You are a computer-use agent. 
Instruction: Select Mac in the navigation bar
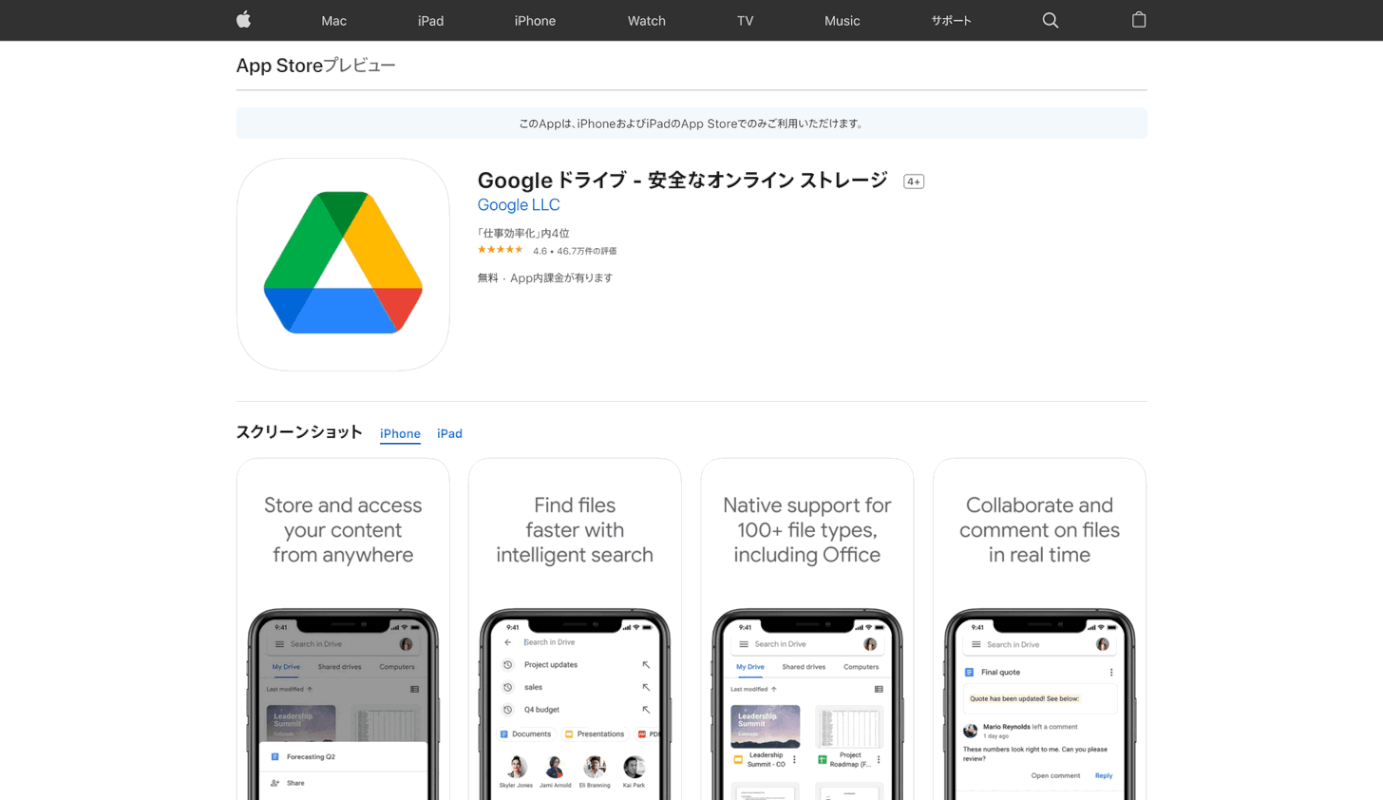[x=333, y=20]
